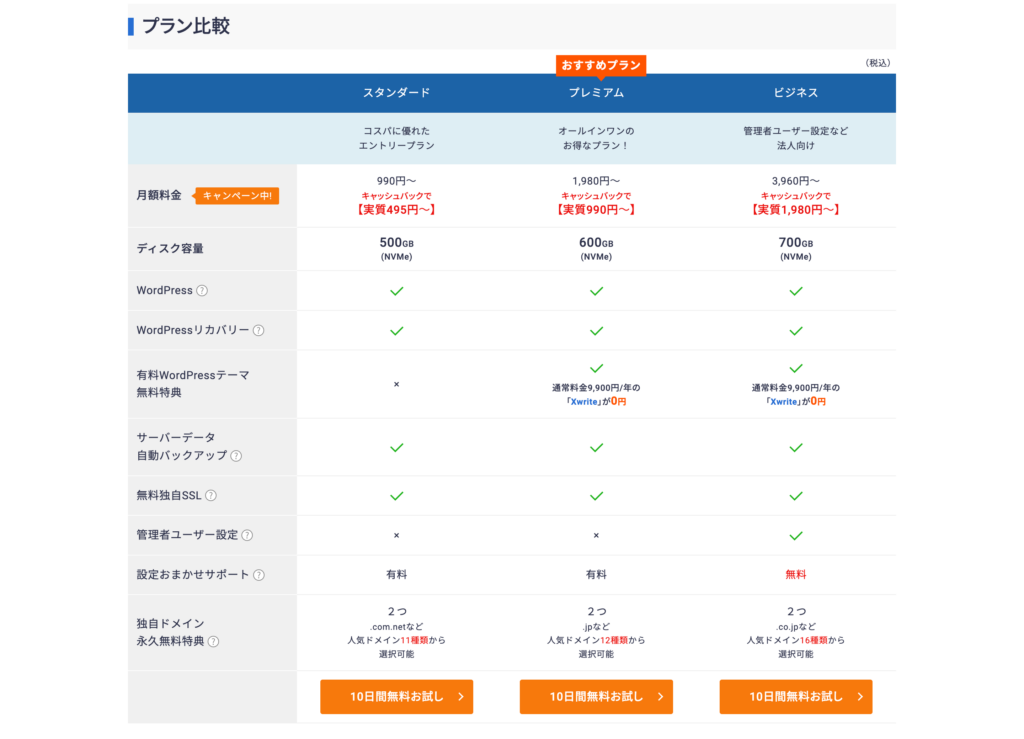This screenshot has width=1024, height=739.
Task: Click the WordPress checkmark in the プレミアム column
Action: [596, 291]
